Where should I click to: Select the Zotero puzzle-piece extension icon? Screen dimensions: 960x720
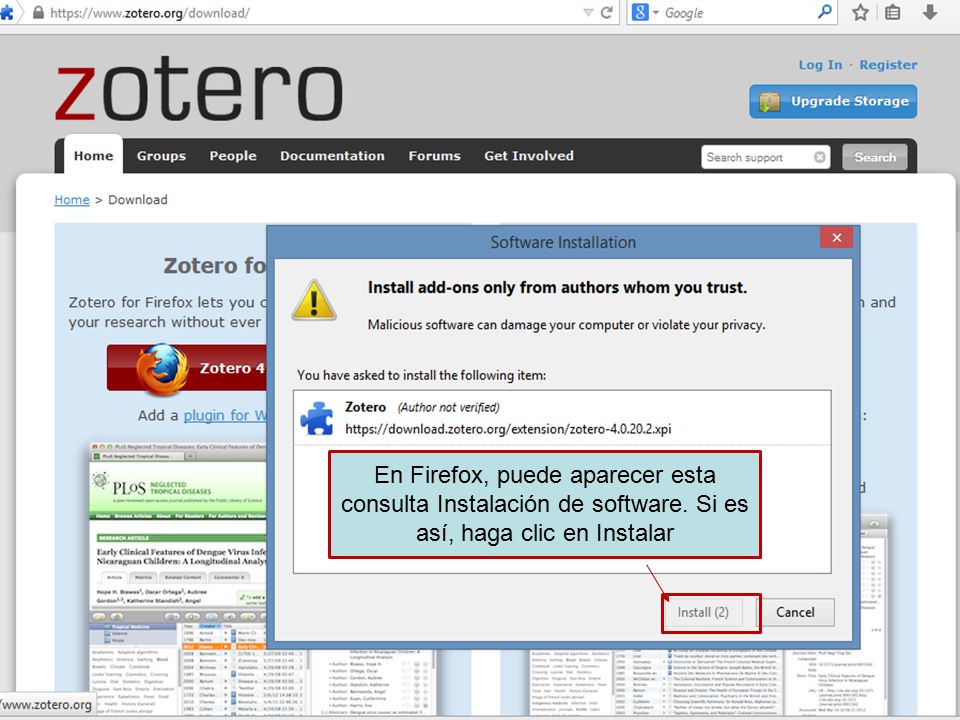click(x=317, y=418)
